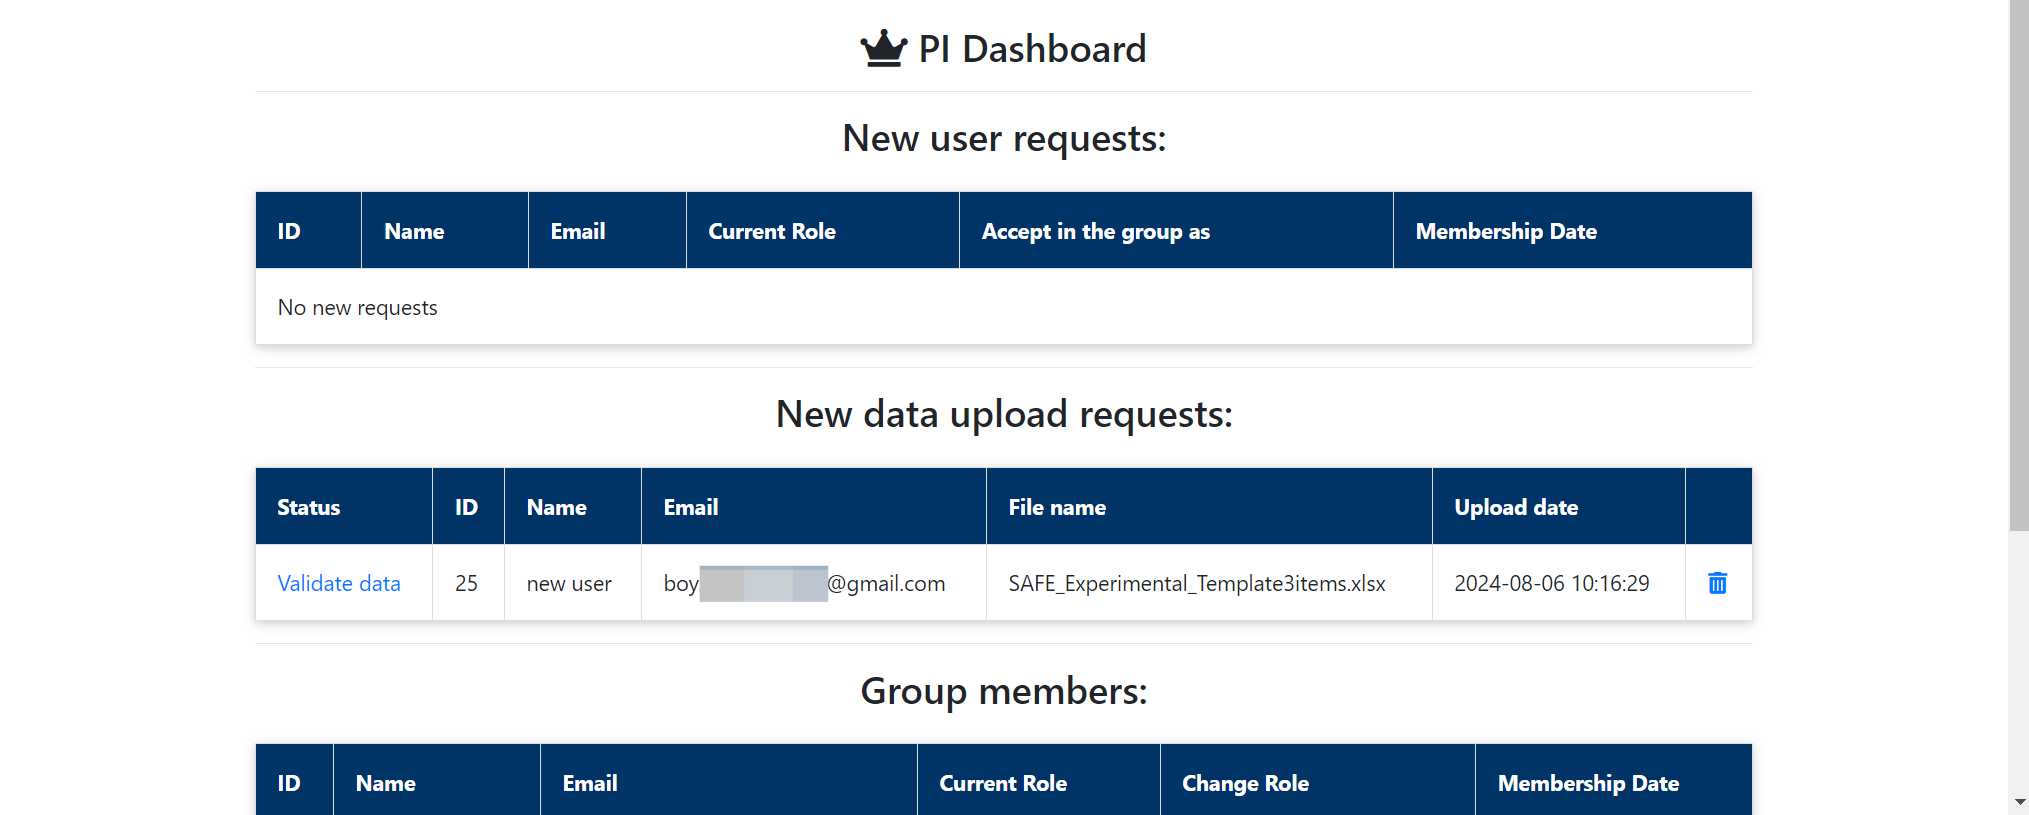The height and width of the screenshot is (815, 2029).
Task: Click Email header in data upload requests table
Action: click(x=814, y=507)
